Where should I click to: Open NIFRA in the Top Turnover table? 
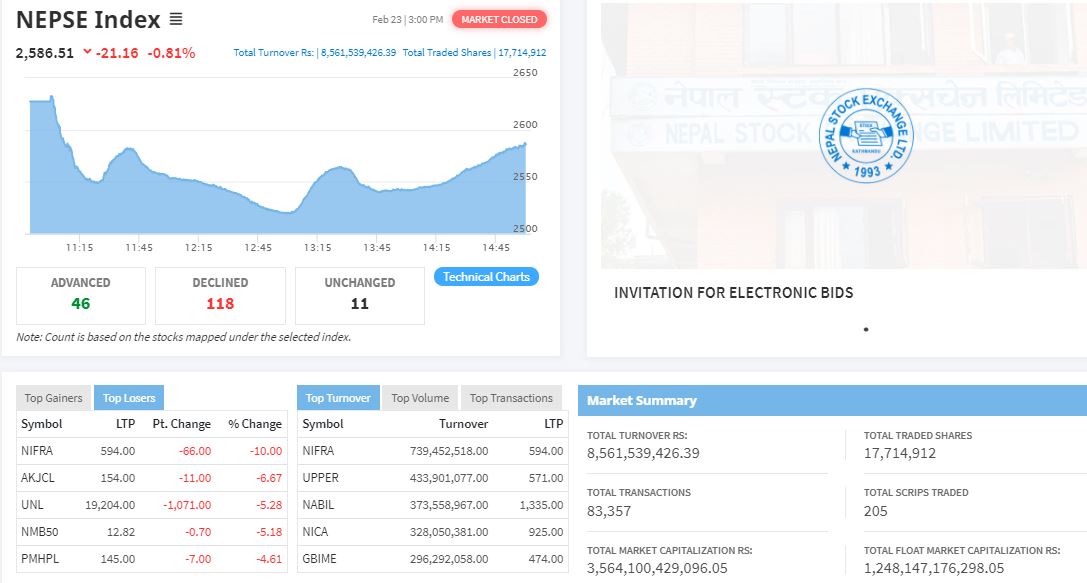click(x=318, y=451)
